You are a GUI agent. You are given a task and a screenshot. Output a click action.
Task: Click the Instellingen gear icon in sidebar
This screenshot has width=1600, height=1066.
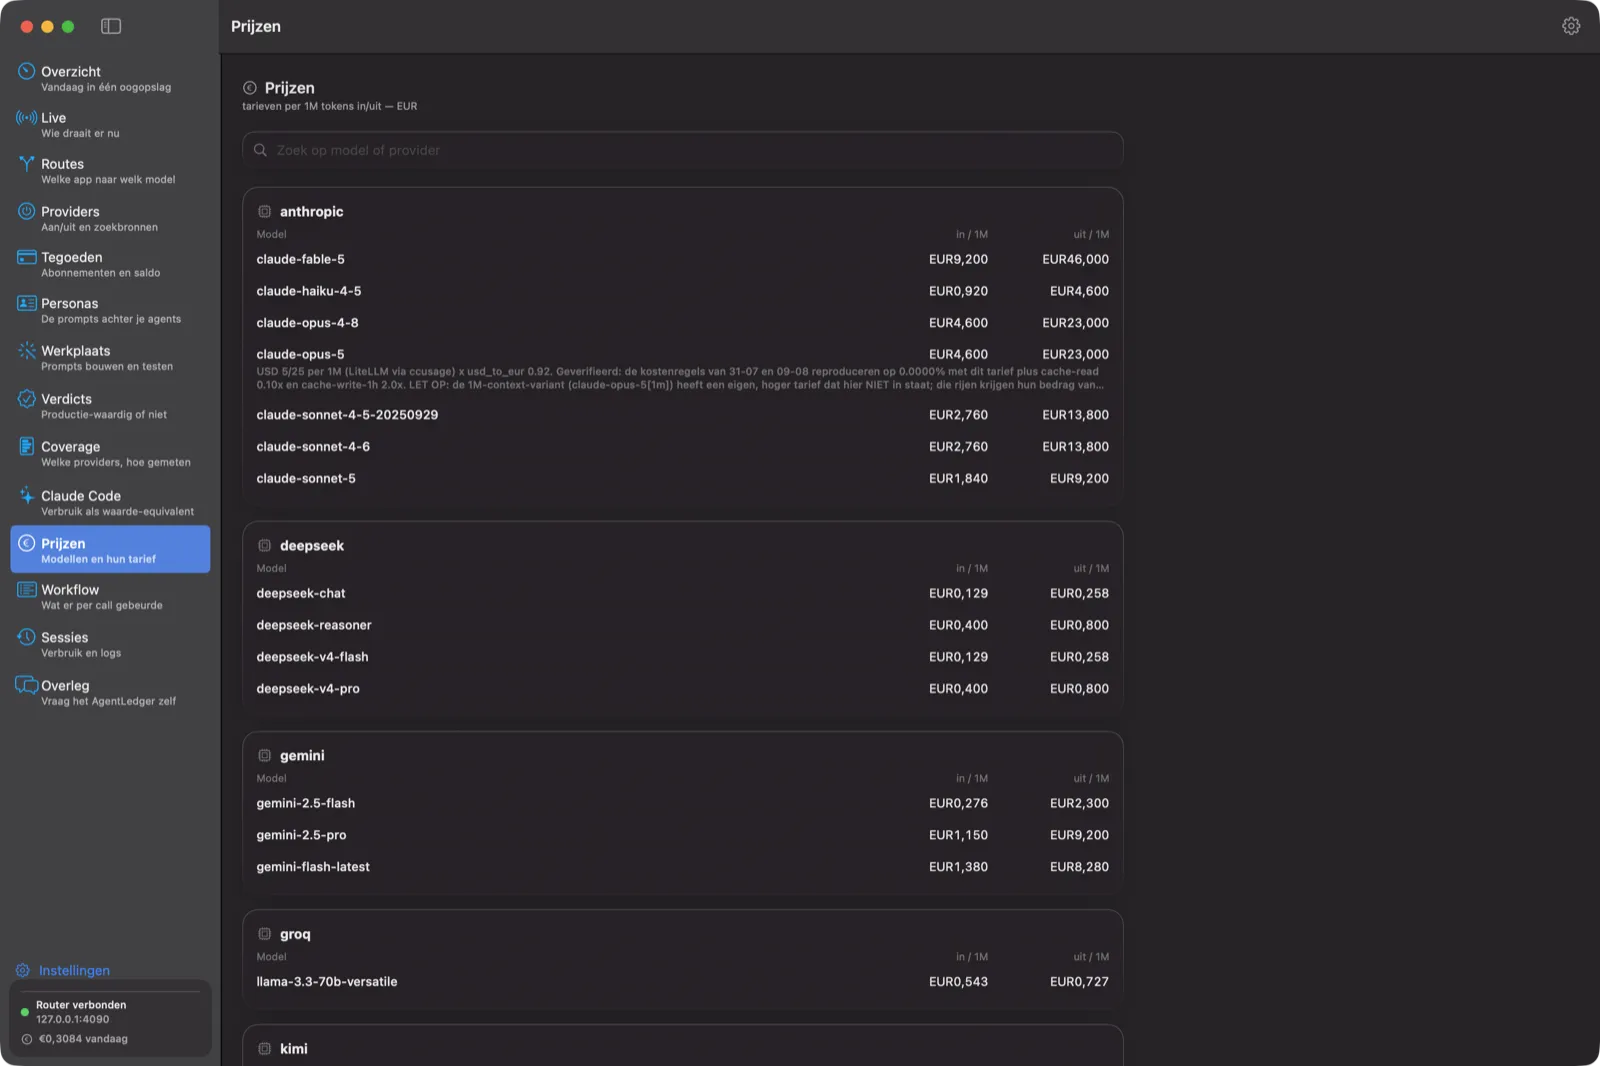[x=23, y=970]
